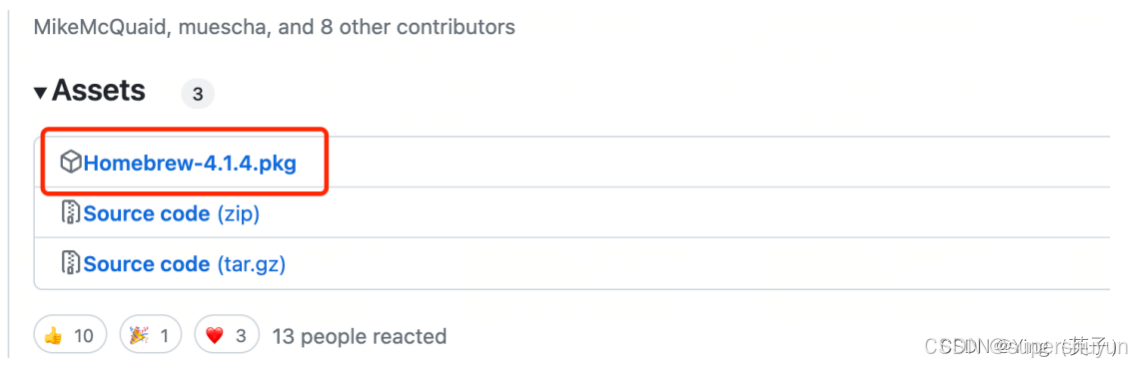The height and width of the screenshot is (366, 1132).
Task: Click the red heart emoji icon
Action: point(214,336)
